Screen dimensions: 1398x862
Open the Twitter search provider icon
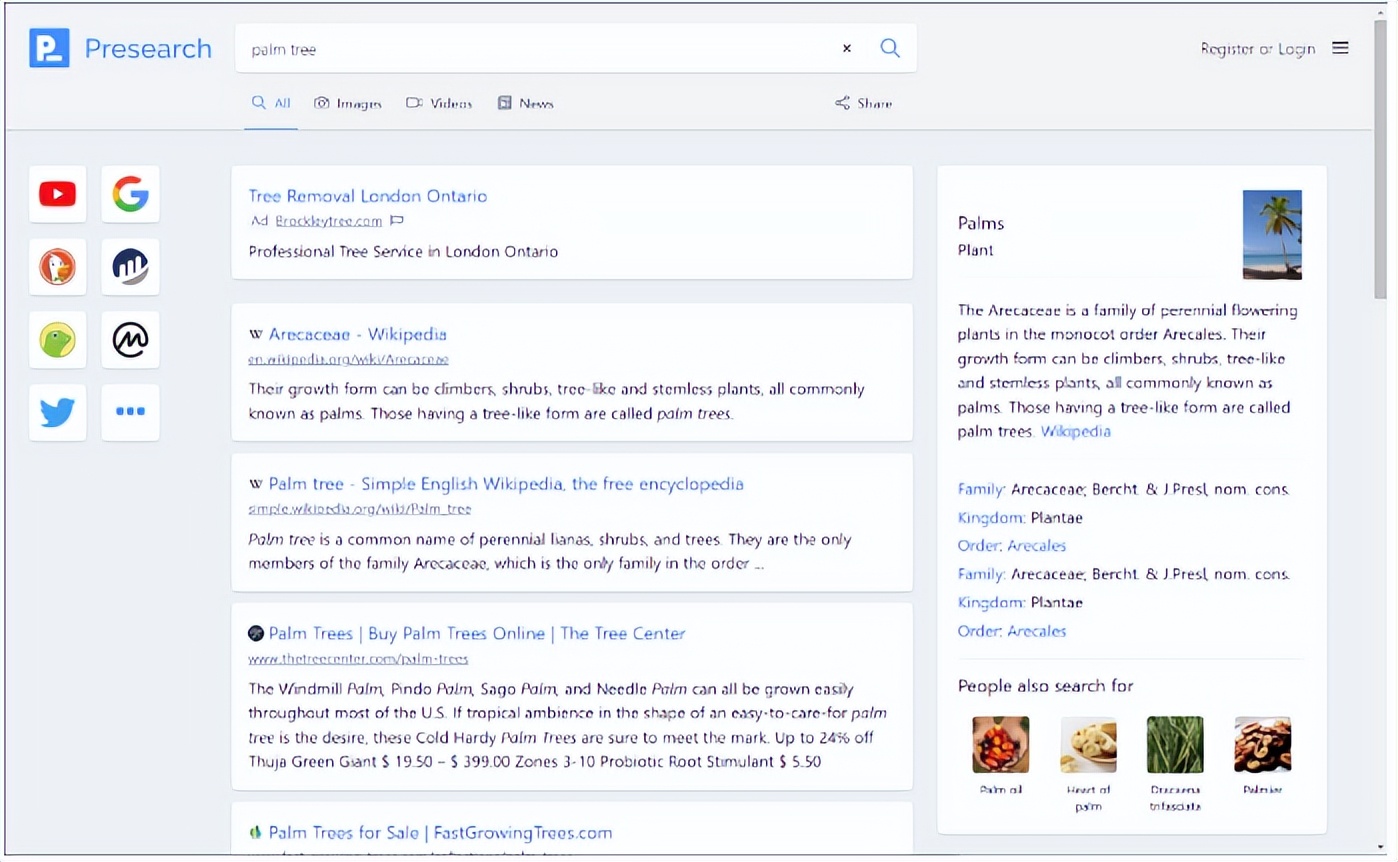tap(58, 412)
